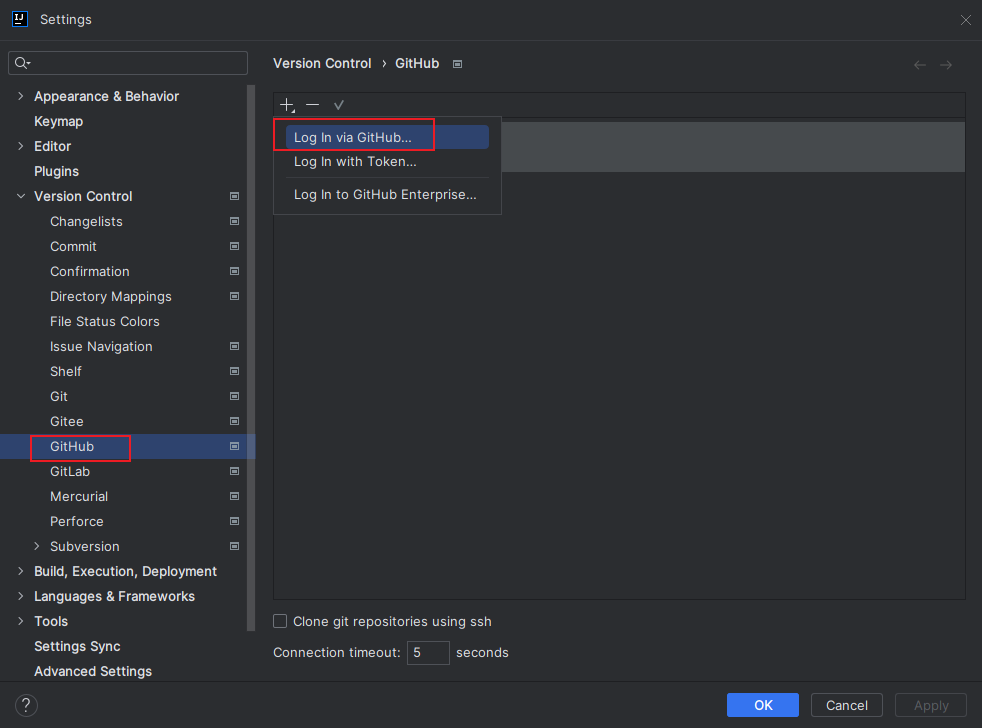The image size is (982, 728).
Task: Expand Appearance & Behavior section
Action: [x=21, y=96]
